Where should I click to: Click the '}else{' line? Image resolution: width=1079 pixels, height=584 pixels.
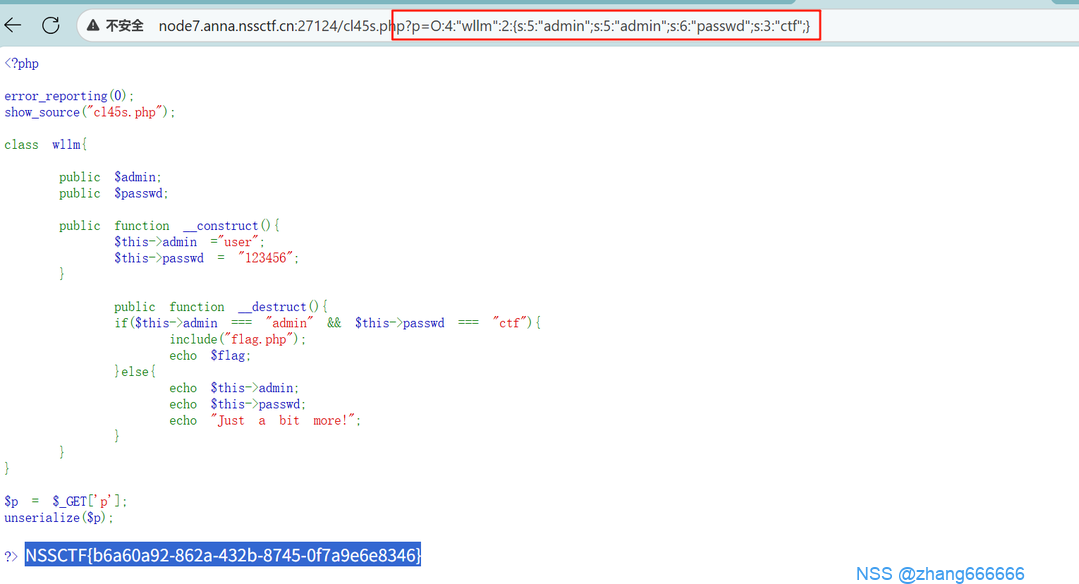click(135, 371)
